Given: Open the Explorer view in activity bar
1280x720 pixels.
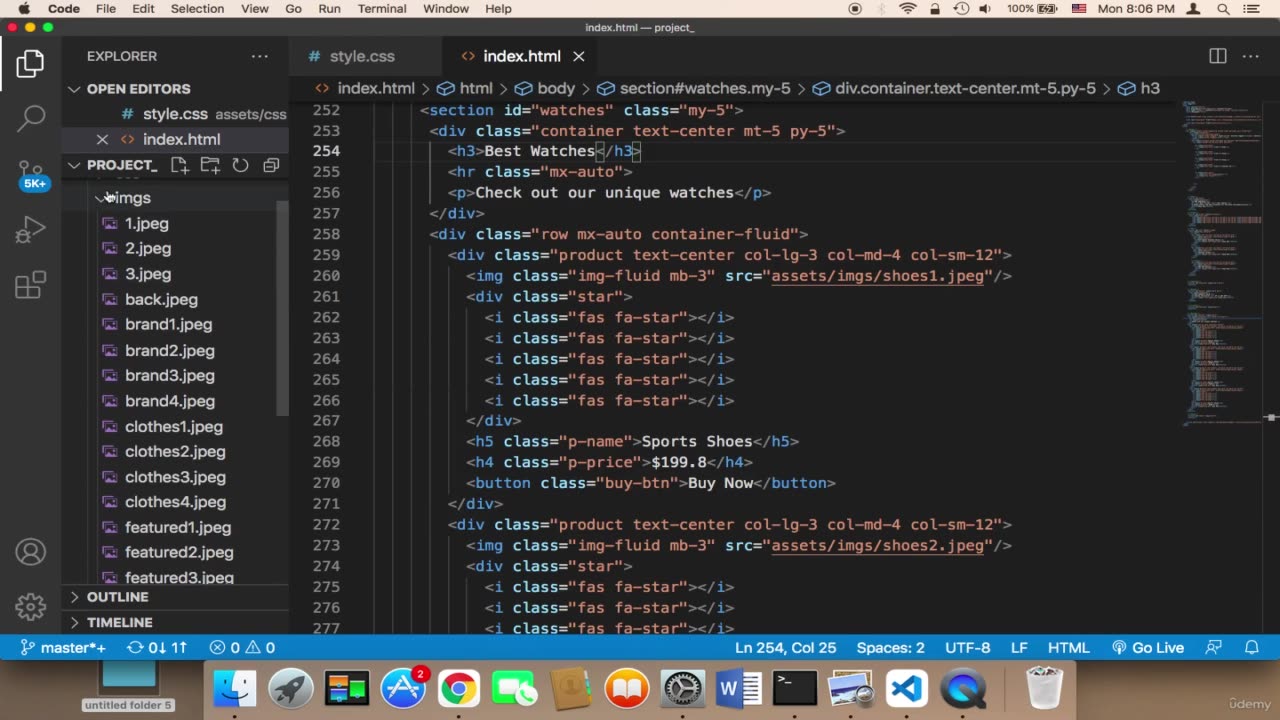Looking at the screenshot, I should tap(30, 64).
